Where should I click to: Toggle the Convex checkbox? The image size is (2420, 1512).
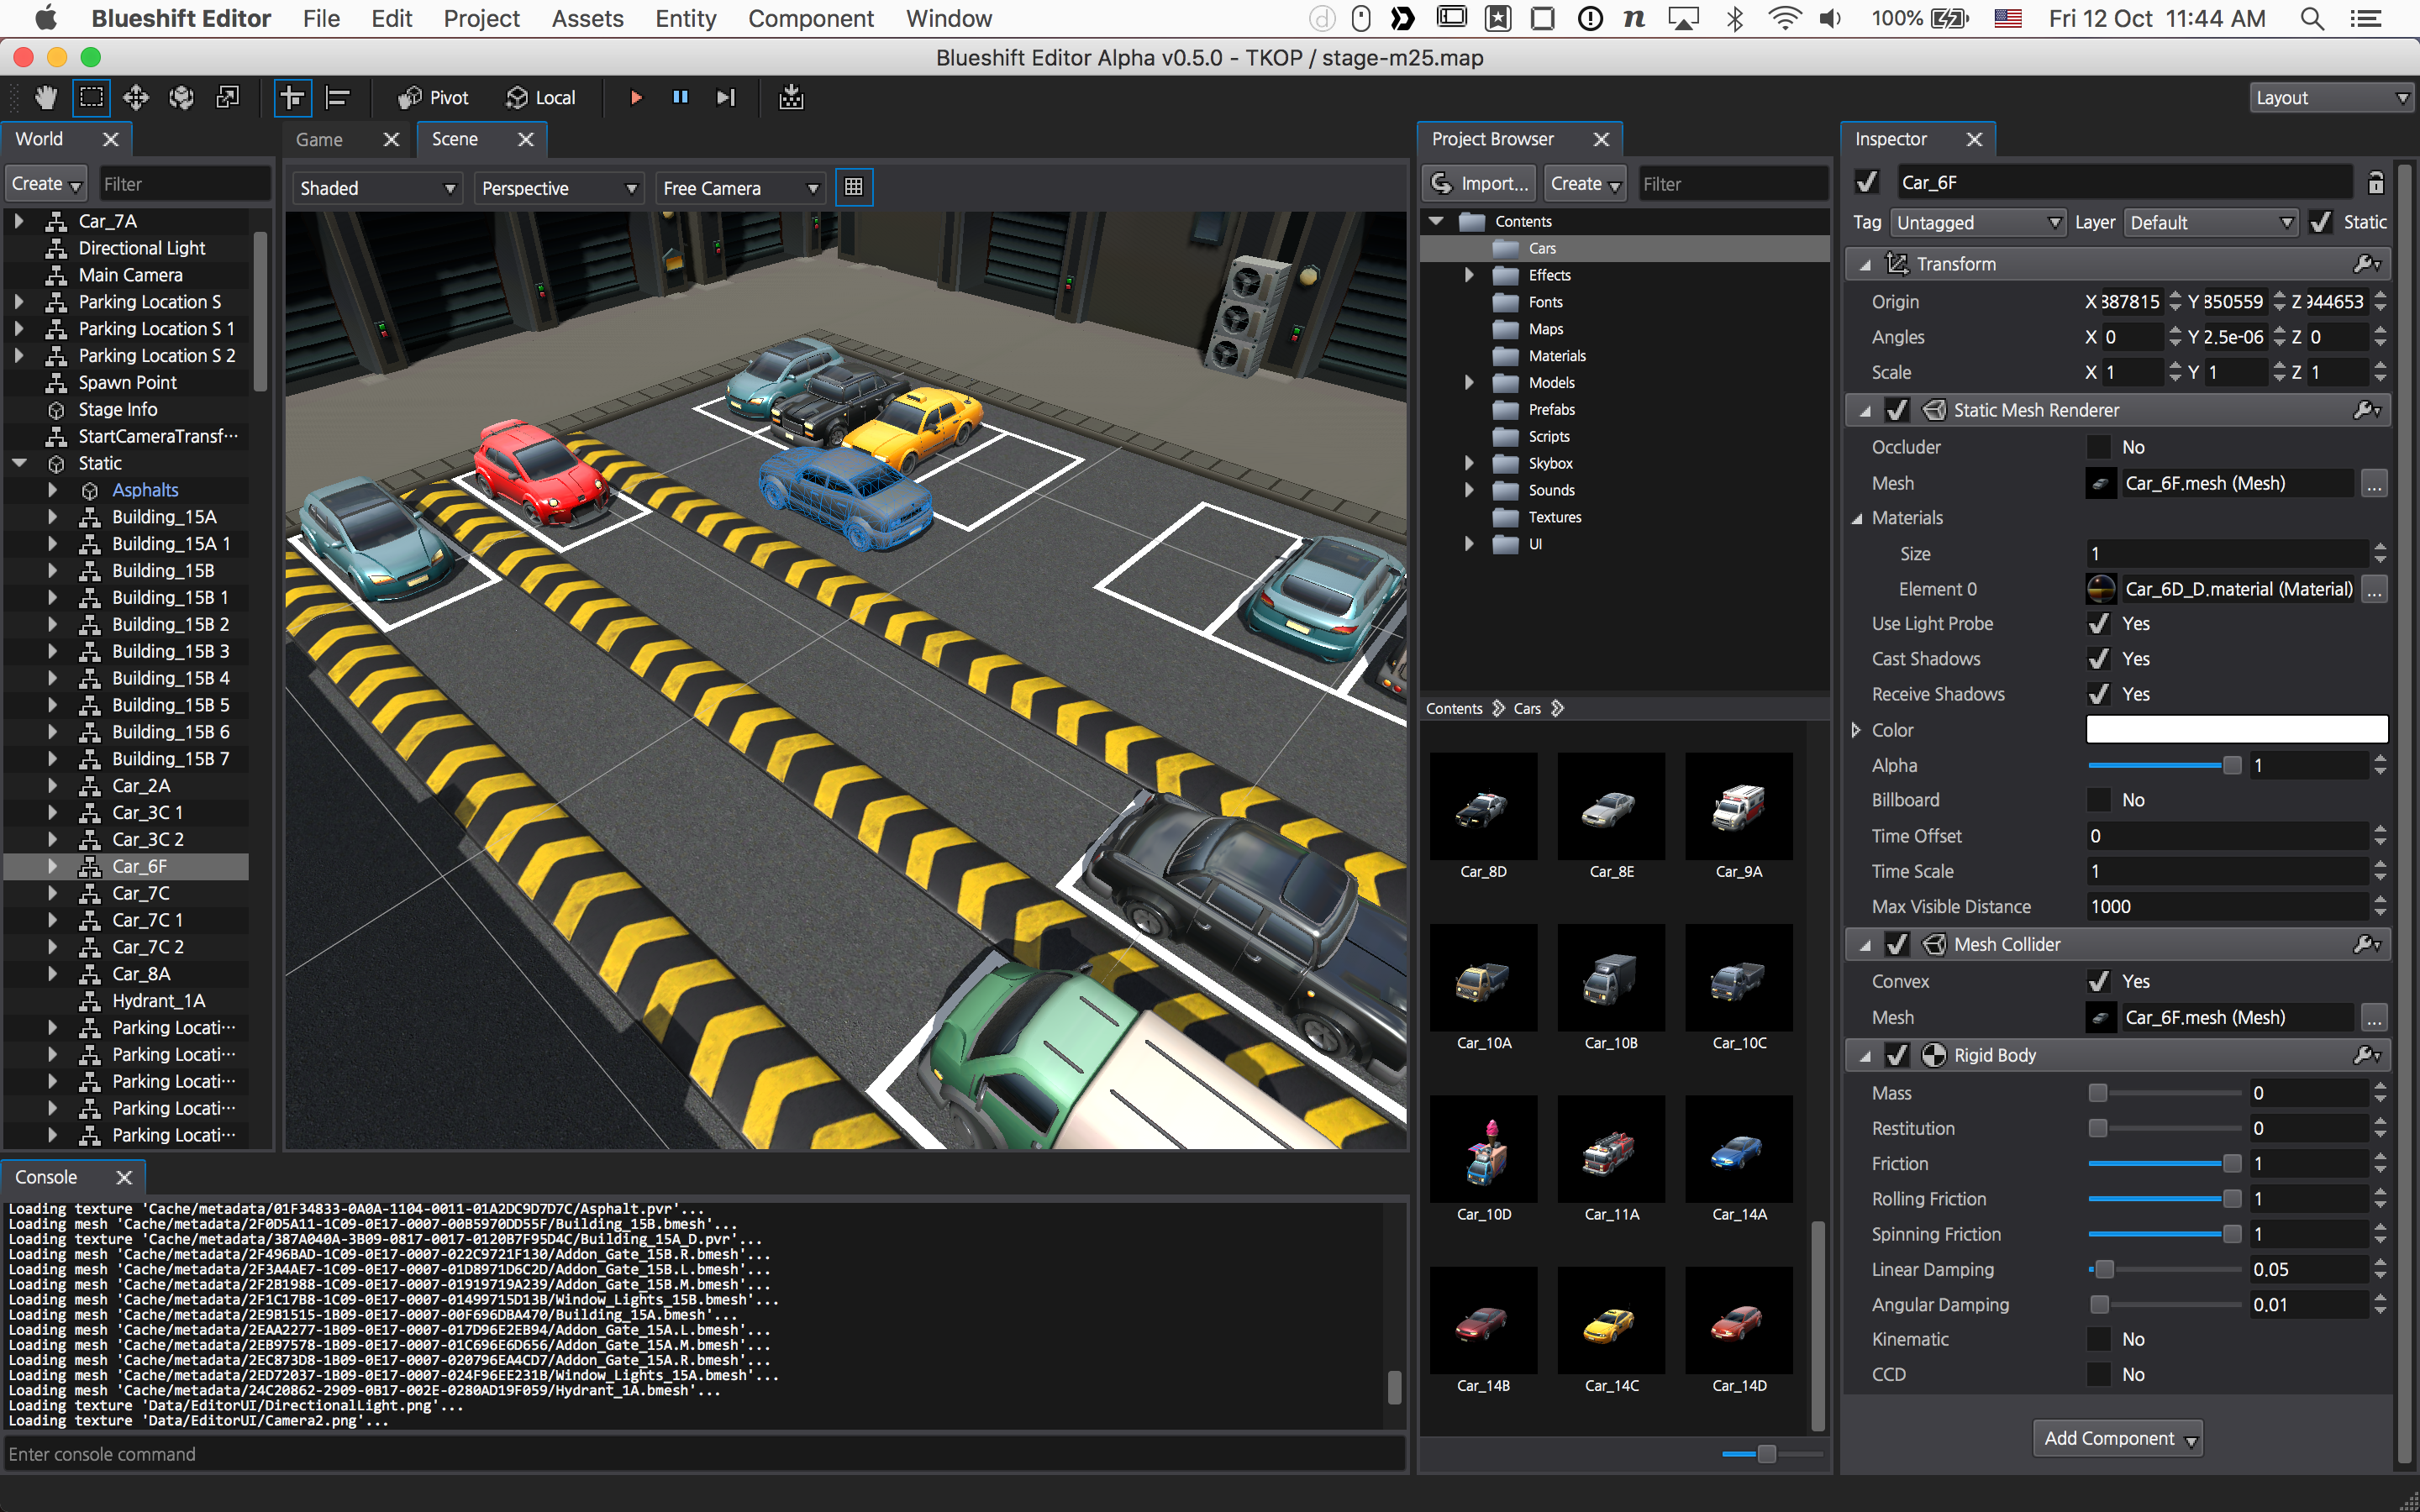(2099, 981)
